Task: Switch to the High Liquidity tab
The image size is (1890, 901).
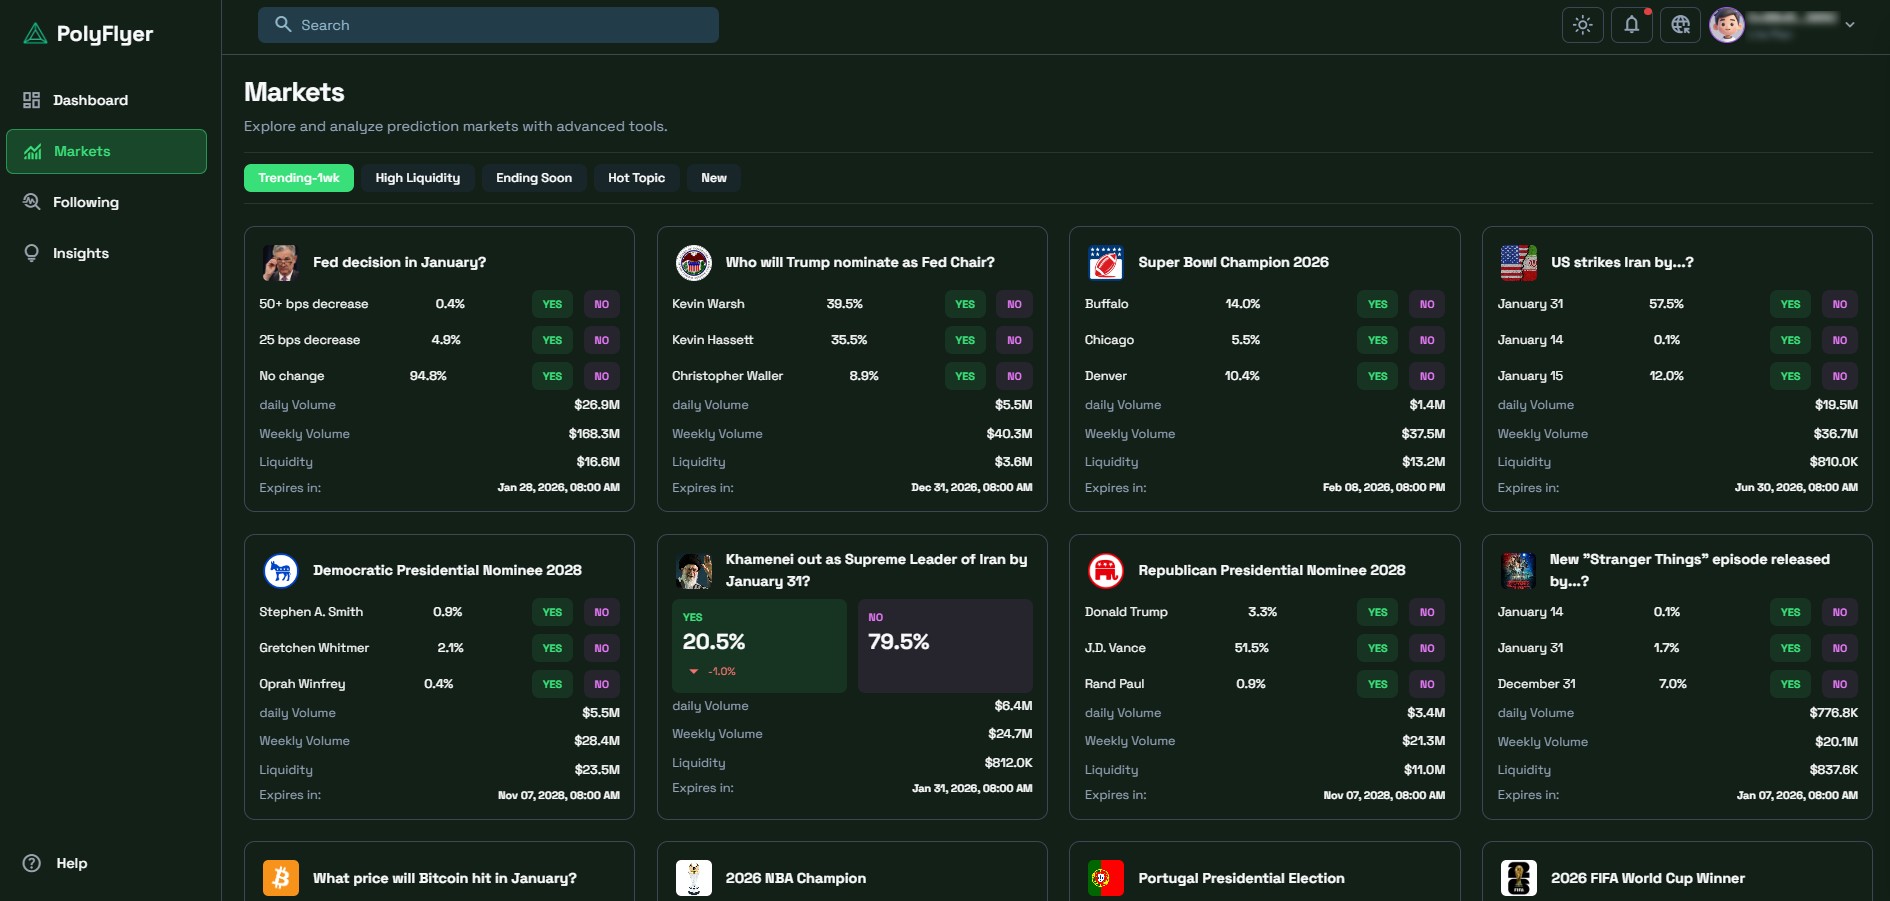Action: tap(418, 178)
